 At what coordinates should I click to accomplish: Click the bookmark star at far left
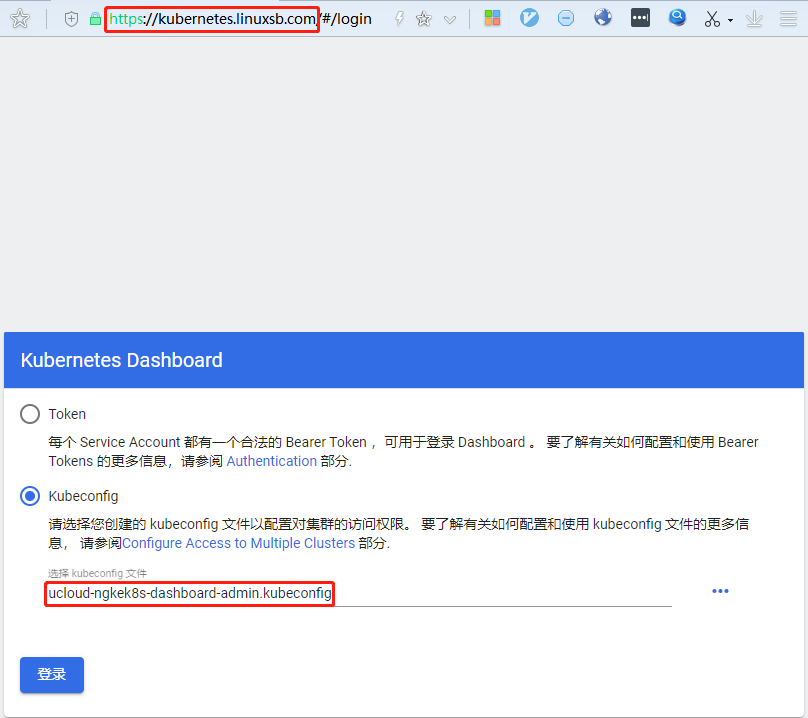coord(20,19)
